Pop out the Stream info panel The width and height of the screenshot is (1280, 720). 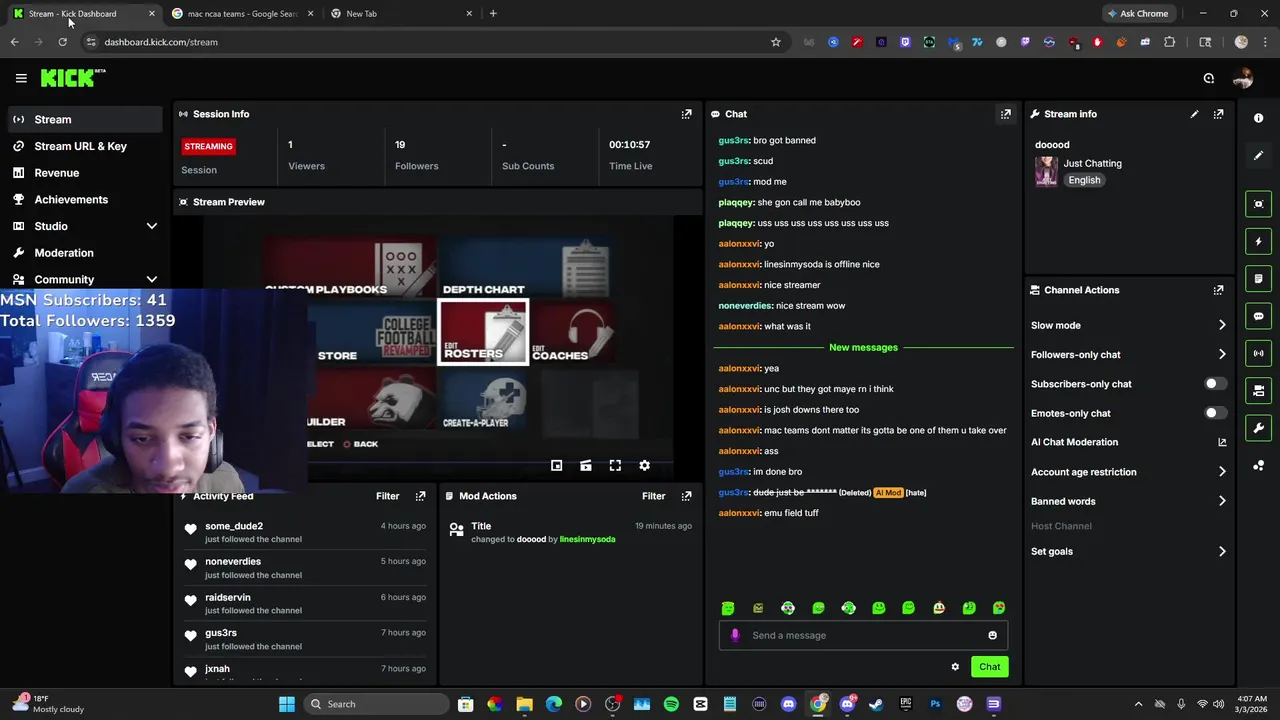pyautogui.click(x=1218, y=114)
